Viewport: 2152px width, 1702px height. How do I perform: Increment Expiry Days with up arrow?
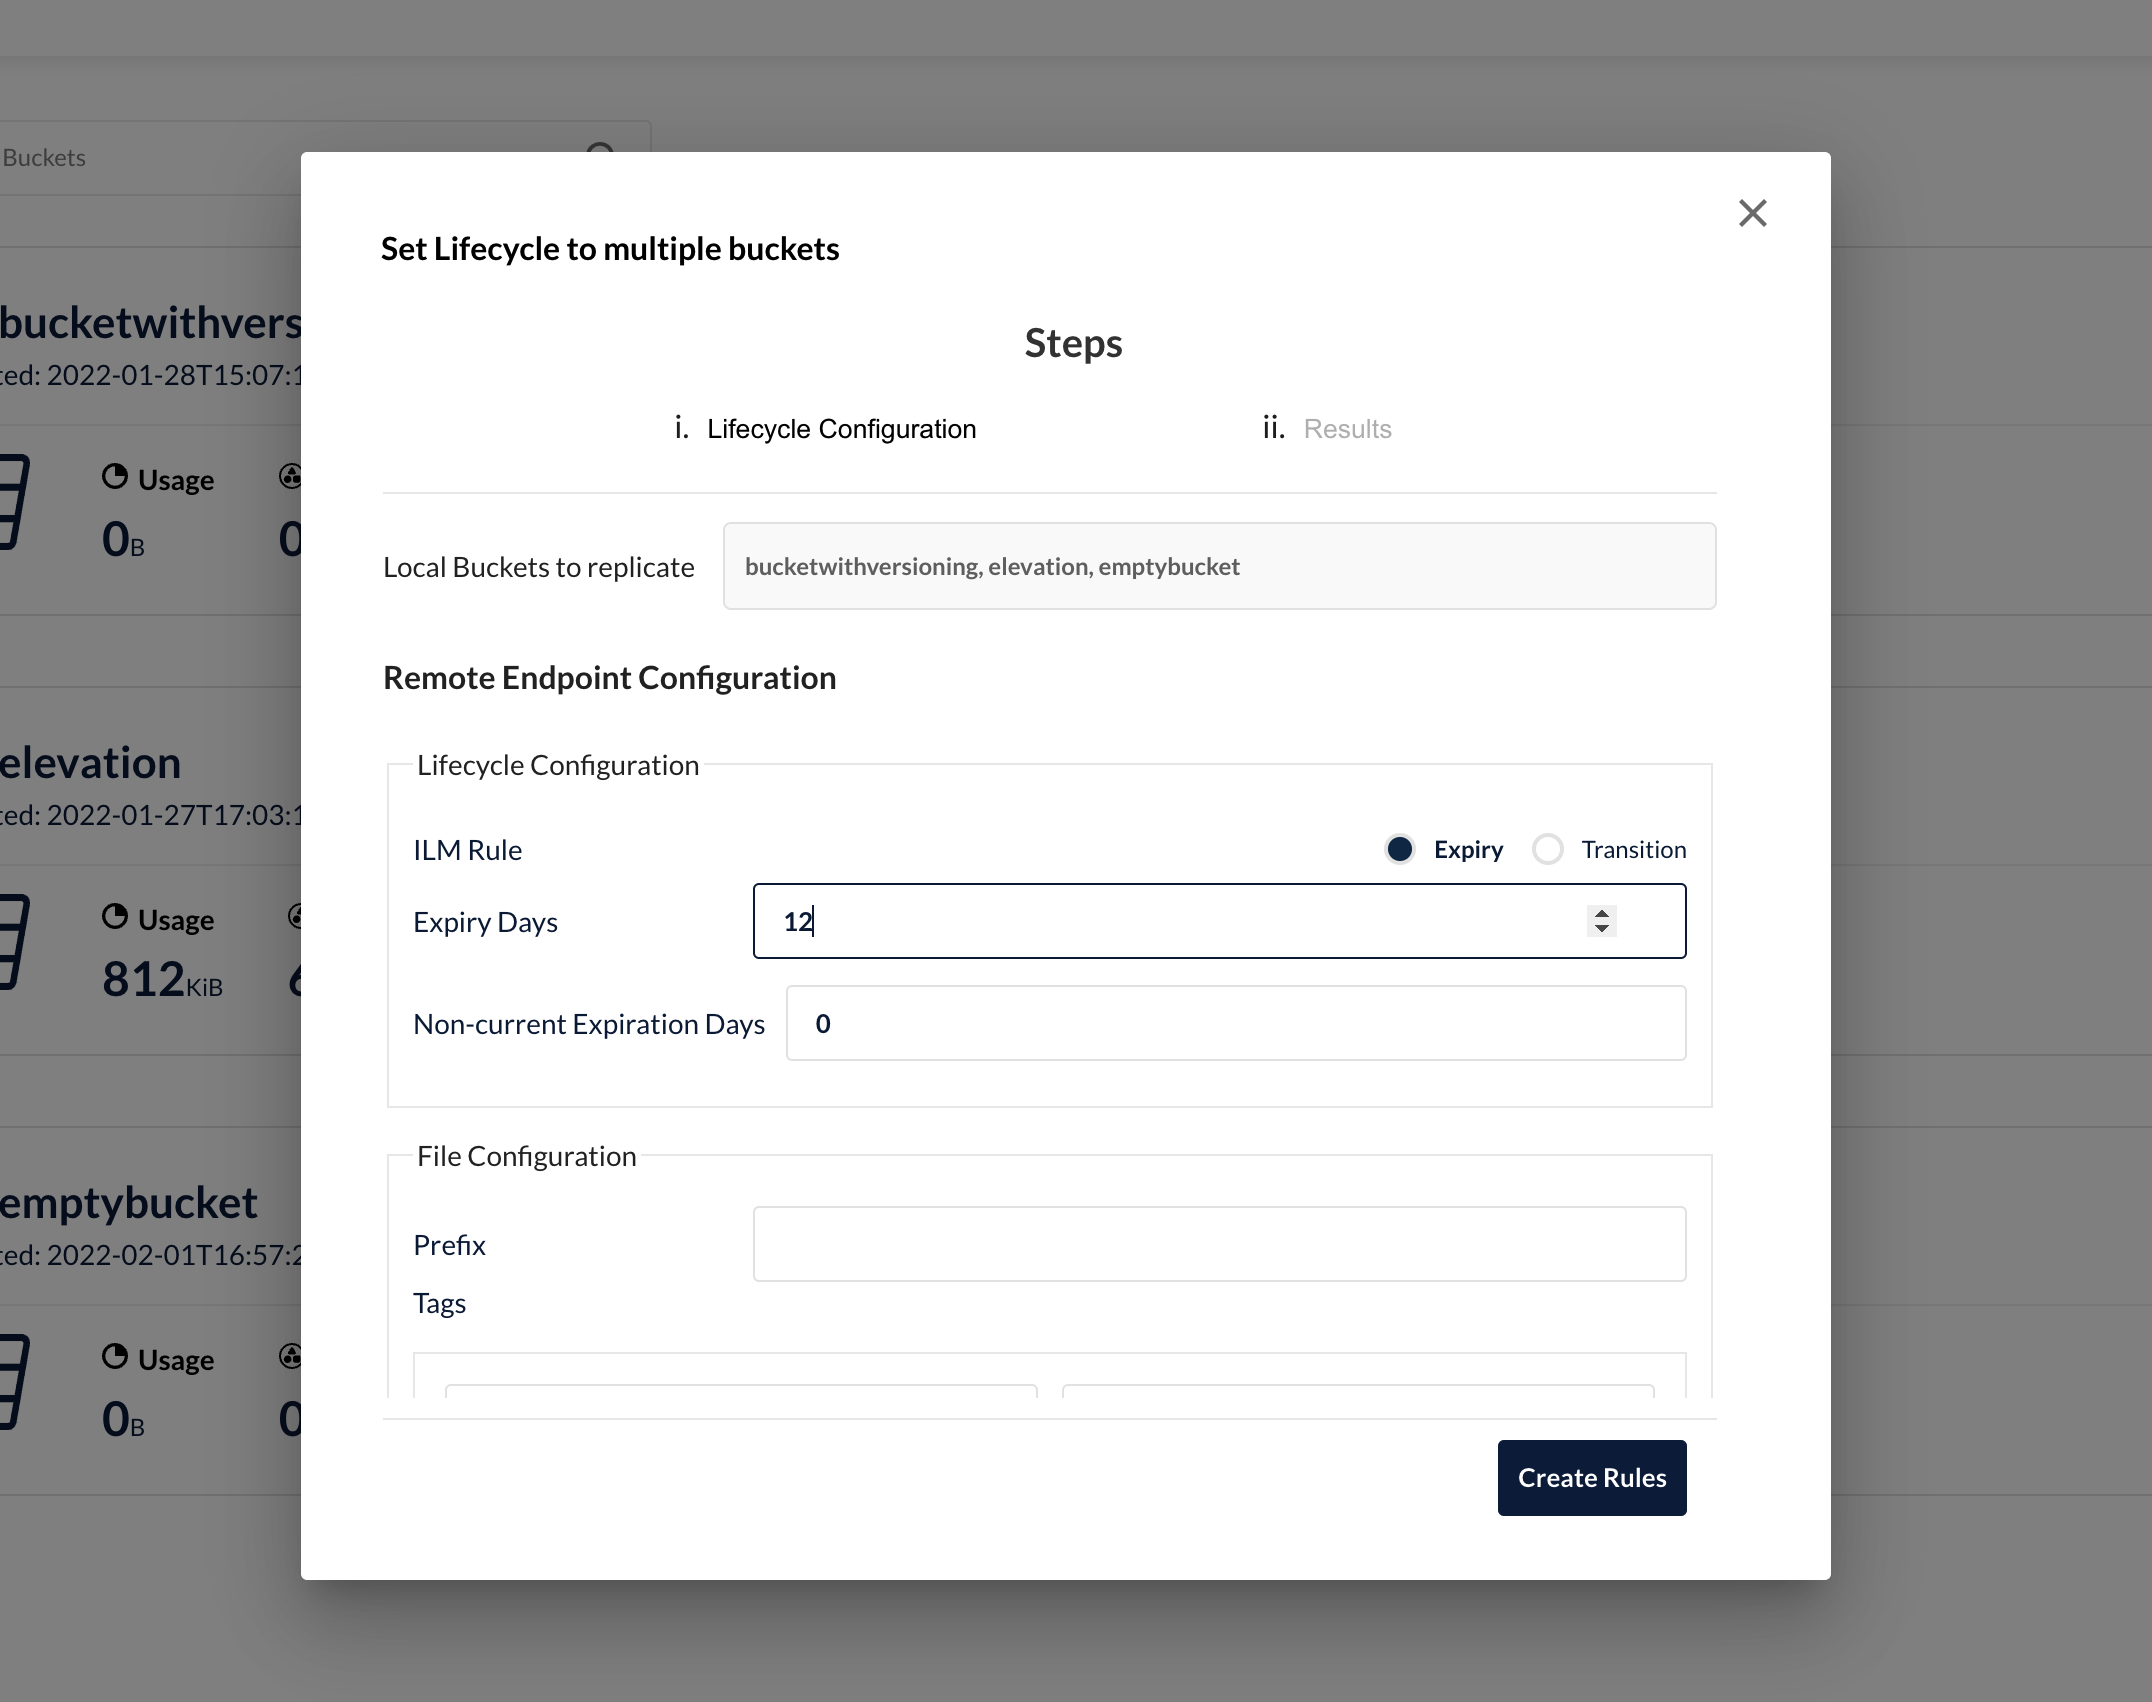pos(1602,912)
